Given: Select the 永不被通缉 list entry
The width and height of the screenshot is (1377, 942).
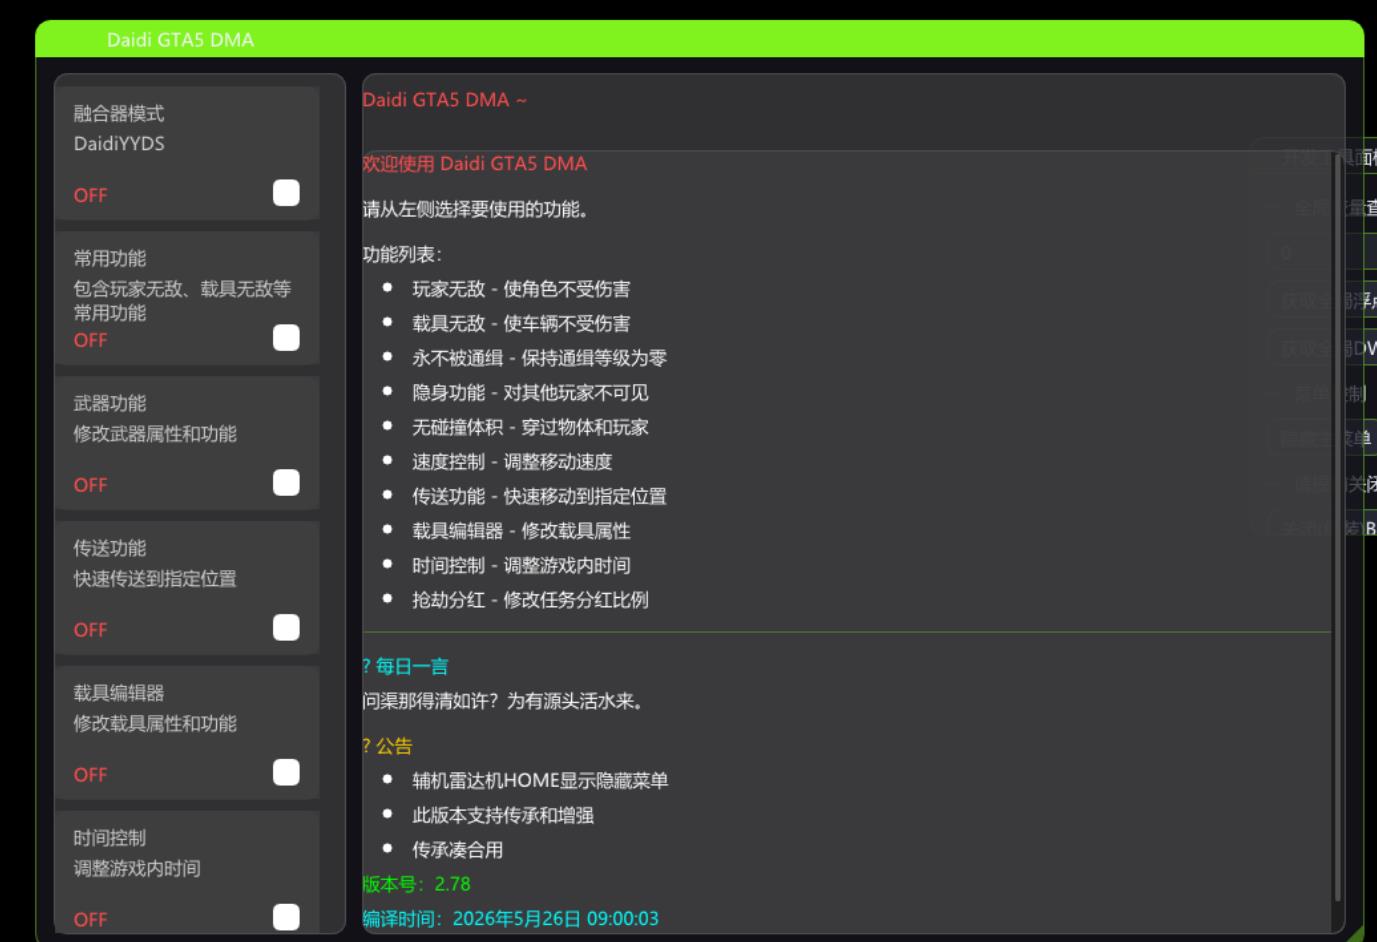Looking at the screenshot, I should point(539,358).
